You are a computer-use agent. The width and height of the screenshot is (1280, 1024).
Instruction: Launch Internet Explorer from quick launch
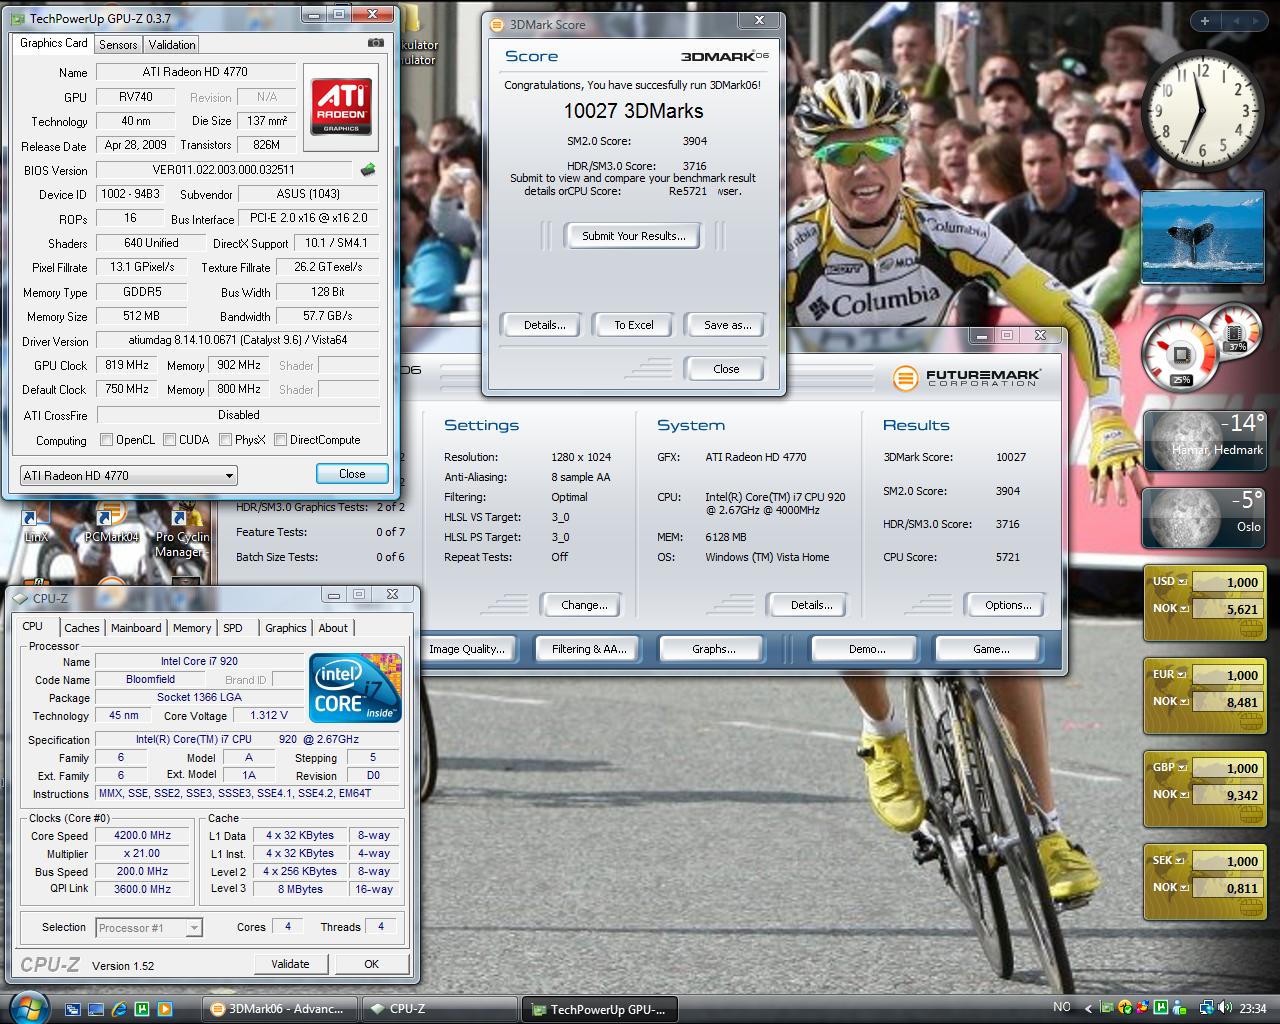119,1008
